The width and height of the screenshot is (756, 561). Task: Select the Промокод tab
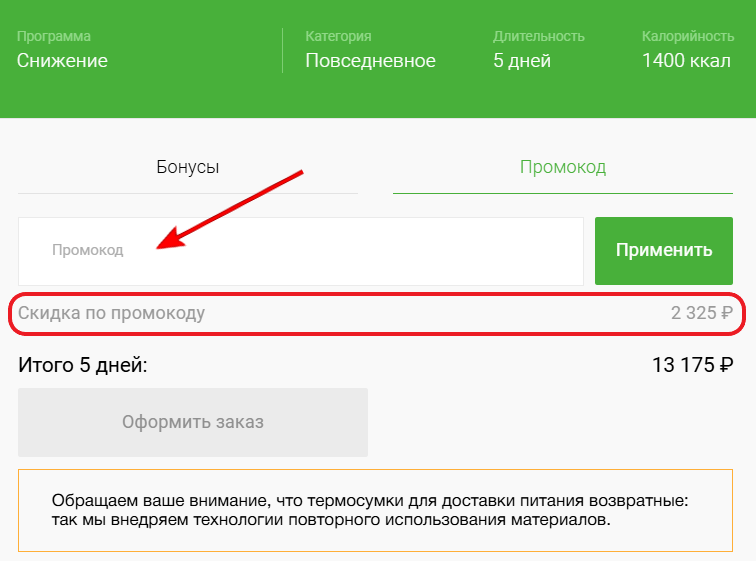(562, 167)
